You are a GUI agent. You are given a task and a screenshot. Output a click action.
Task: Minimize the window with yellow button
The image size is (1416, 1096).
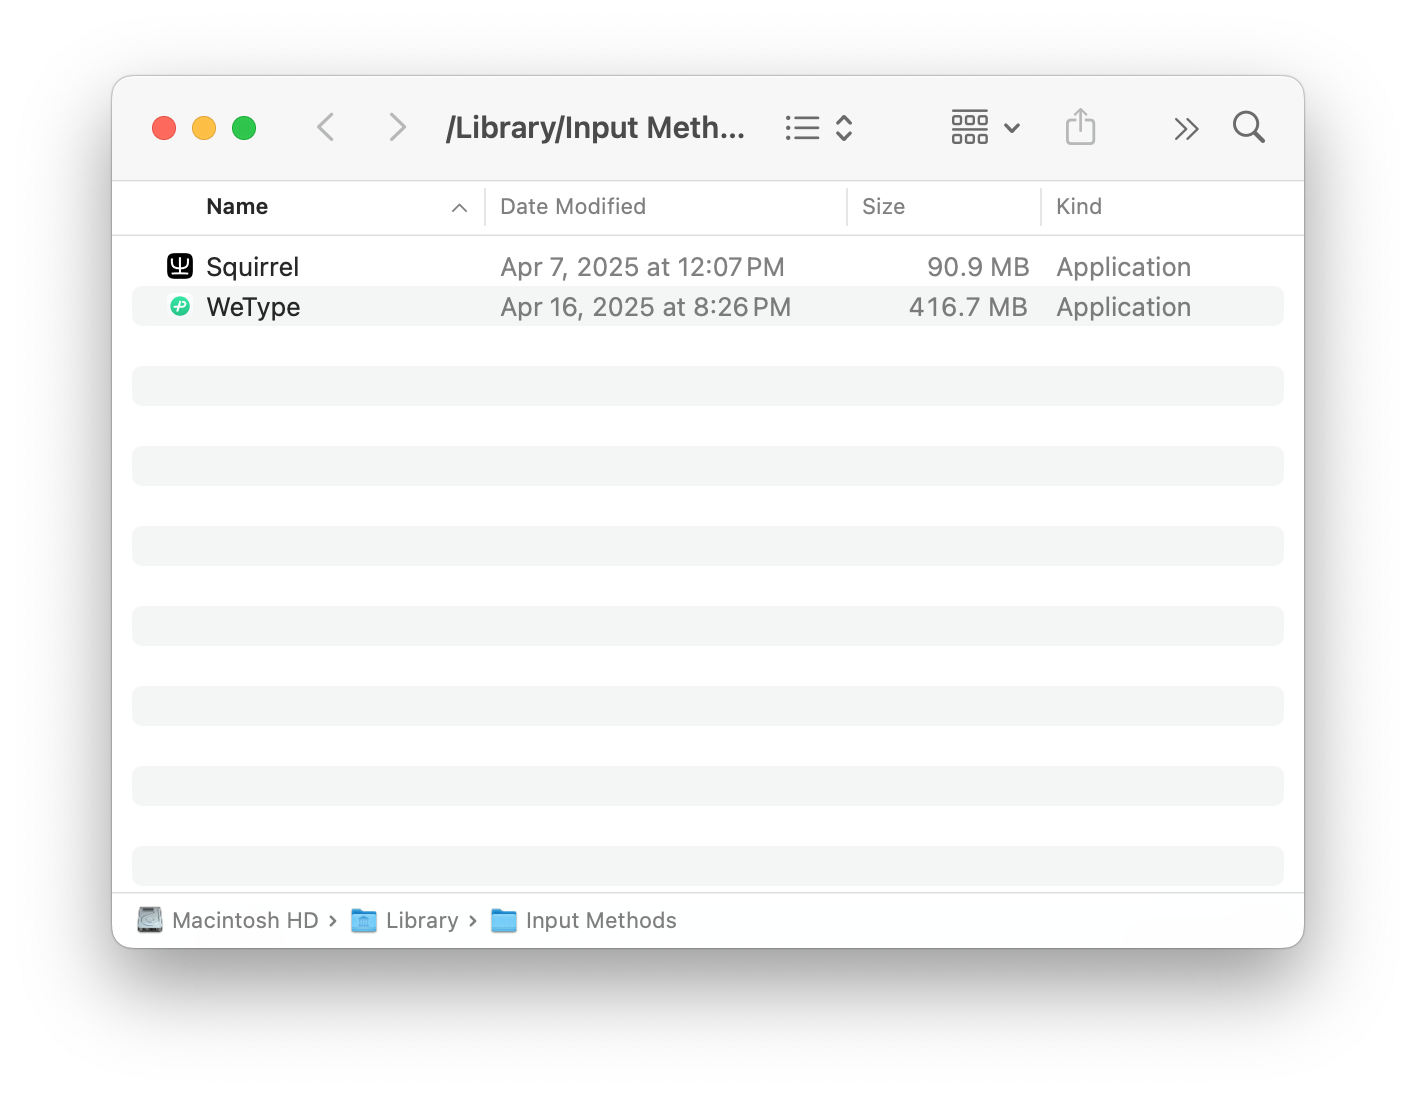tap(204, 128)
